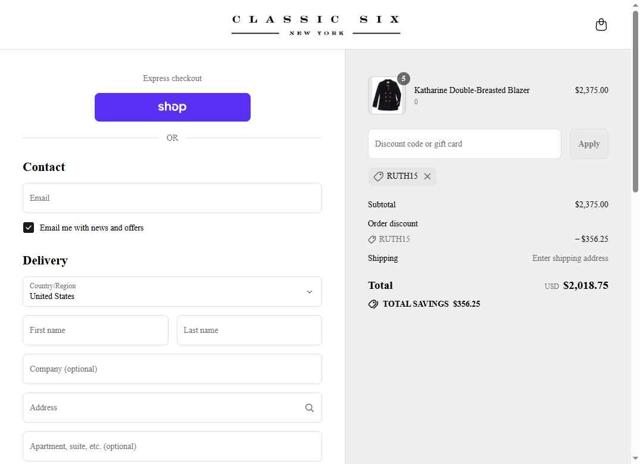640x464 pixels.
Task: Click the page vertical scrollbar
Action: (x=636, y=100)
